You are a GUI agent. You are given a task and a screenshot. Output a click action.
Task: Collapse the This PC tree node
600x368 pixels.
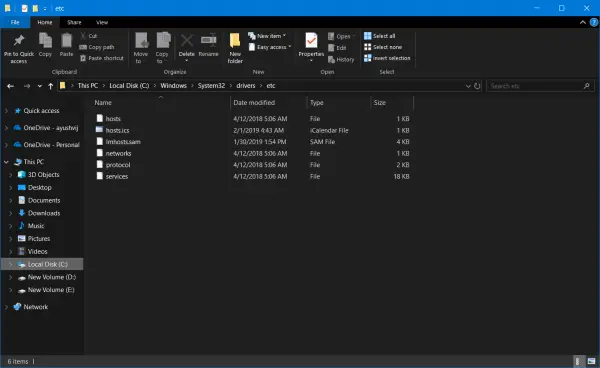[x=6, y=162]
